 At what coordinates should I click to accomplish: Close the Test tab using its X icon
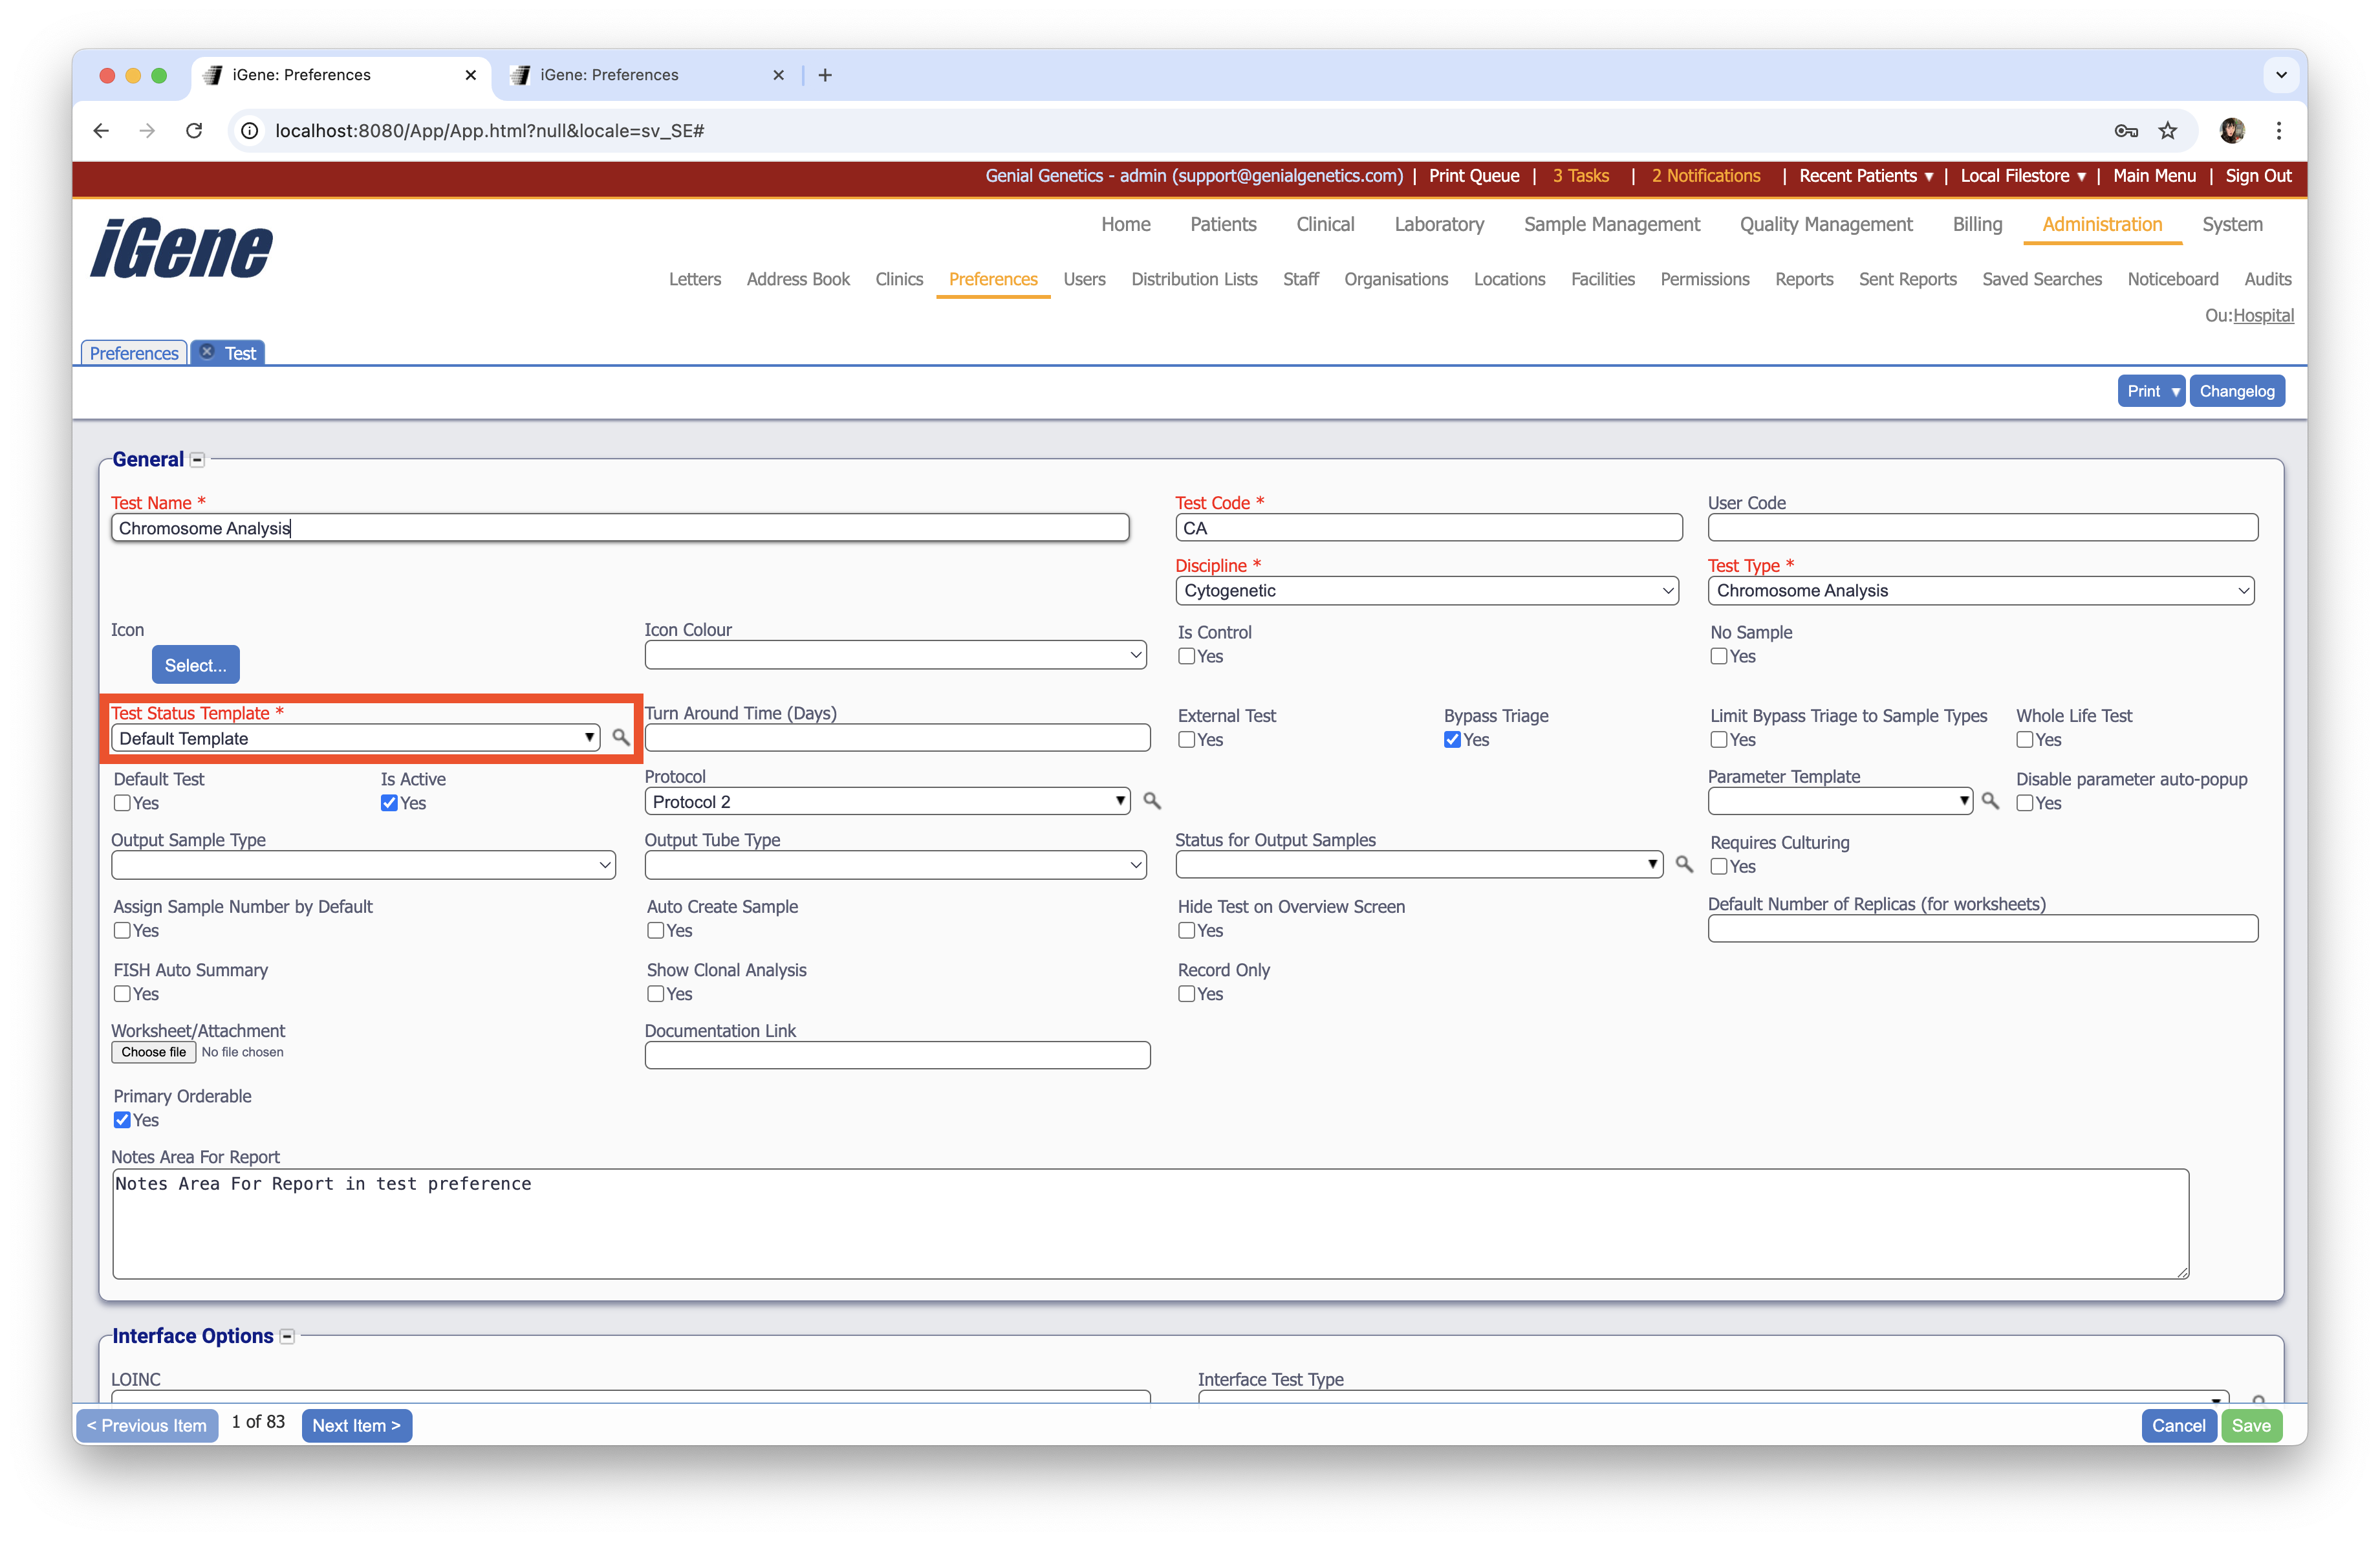[207, 352]
